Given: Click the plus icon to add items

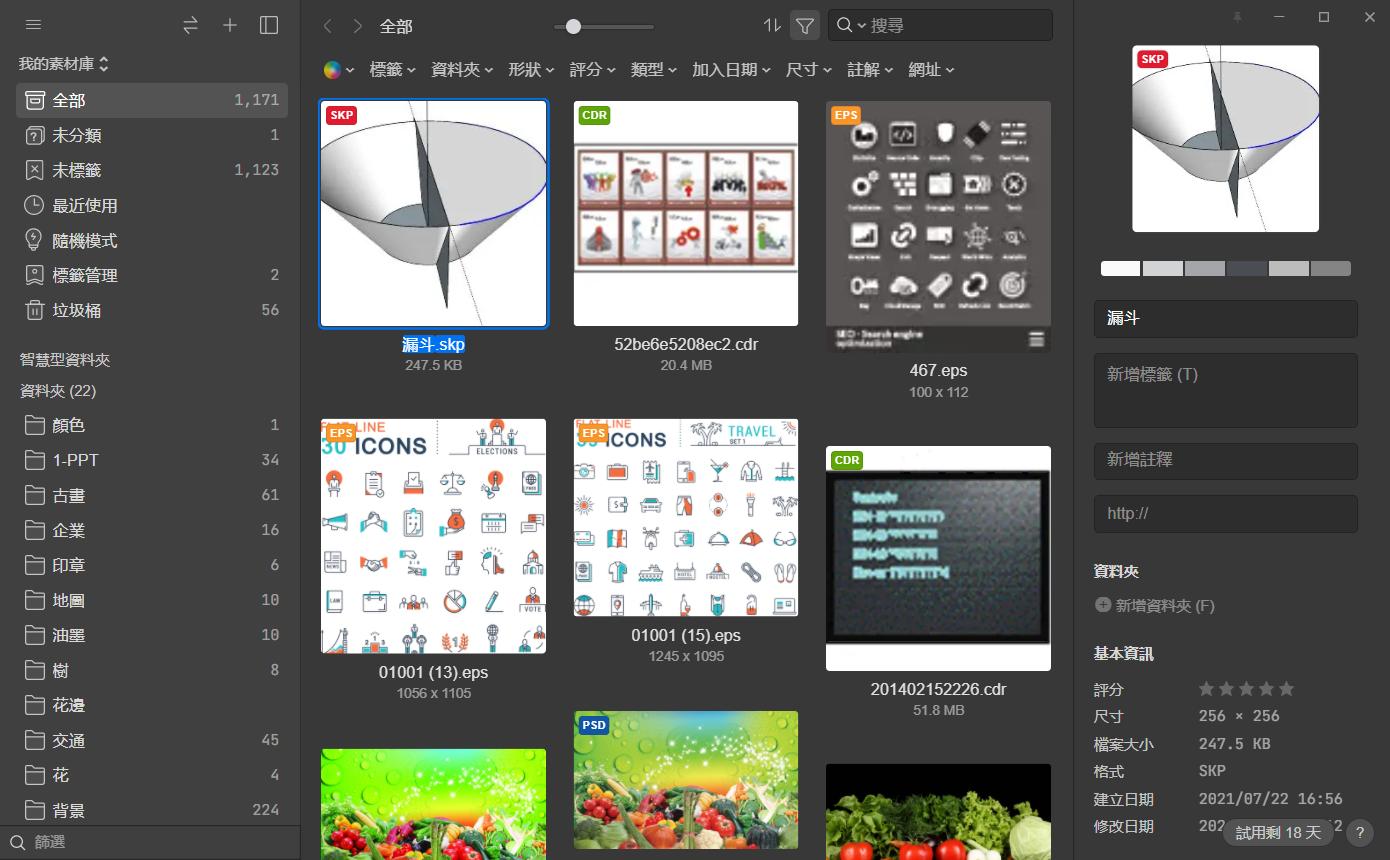Looking at the screenshot, I should [230, 25].
